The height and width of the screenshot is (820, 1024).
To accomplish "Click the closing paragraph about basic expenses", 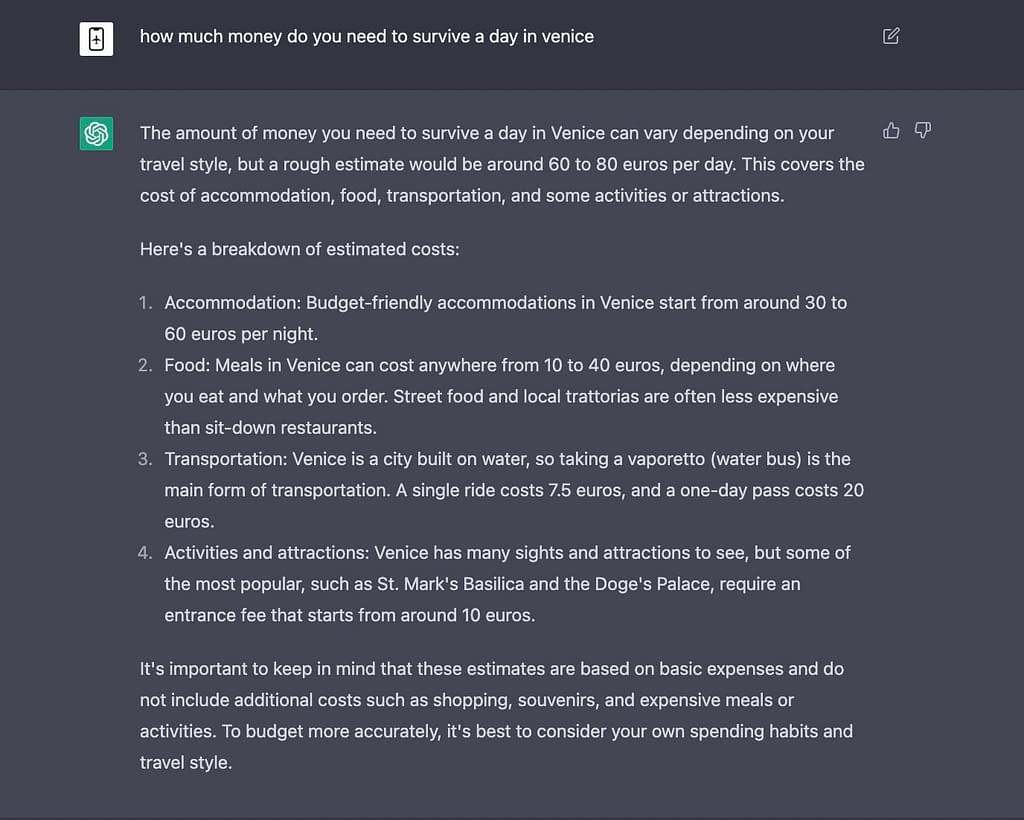I will click(496, 716).
